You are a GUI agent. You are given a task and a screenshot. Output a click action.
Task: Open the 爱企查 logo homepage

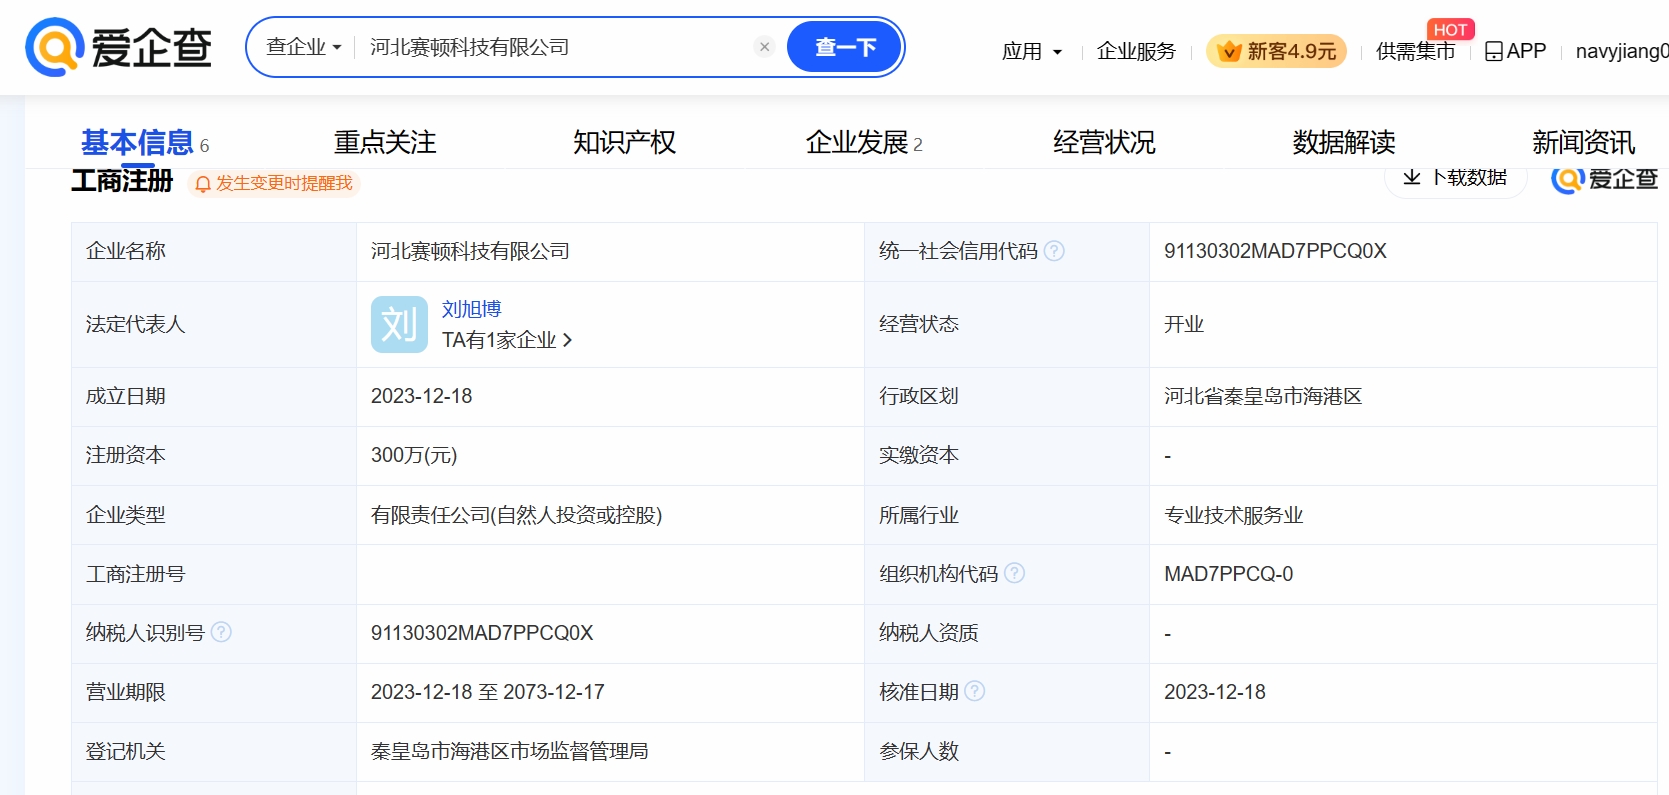[x=118, y=47]
